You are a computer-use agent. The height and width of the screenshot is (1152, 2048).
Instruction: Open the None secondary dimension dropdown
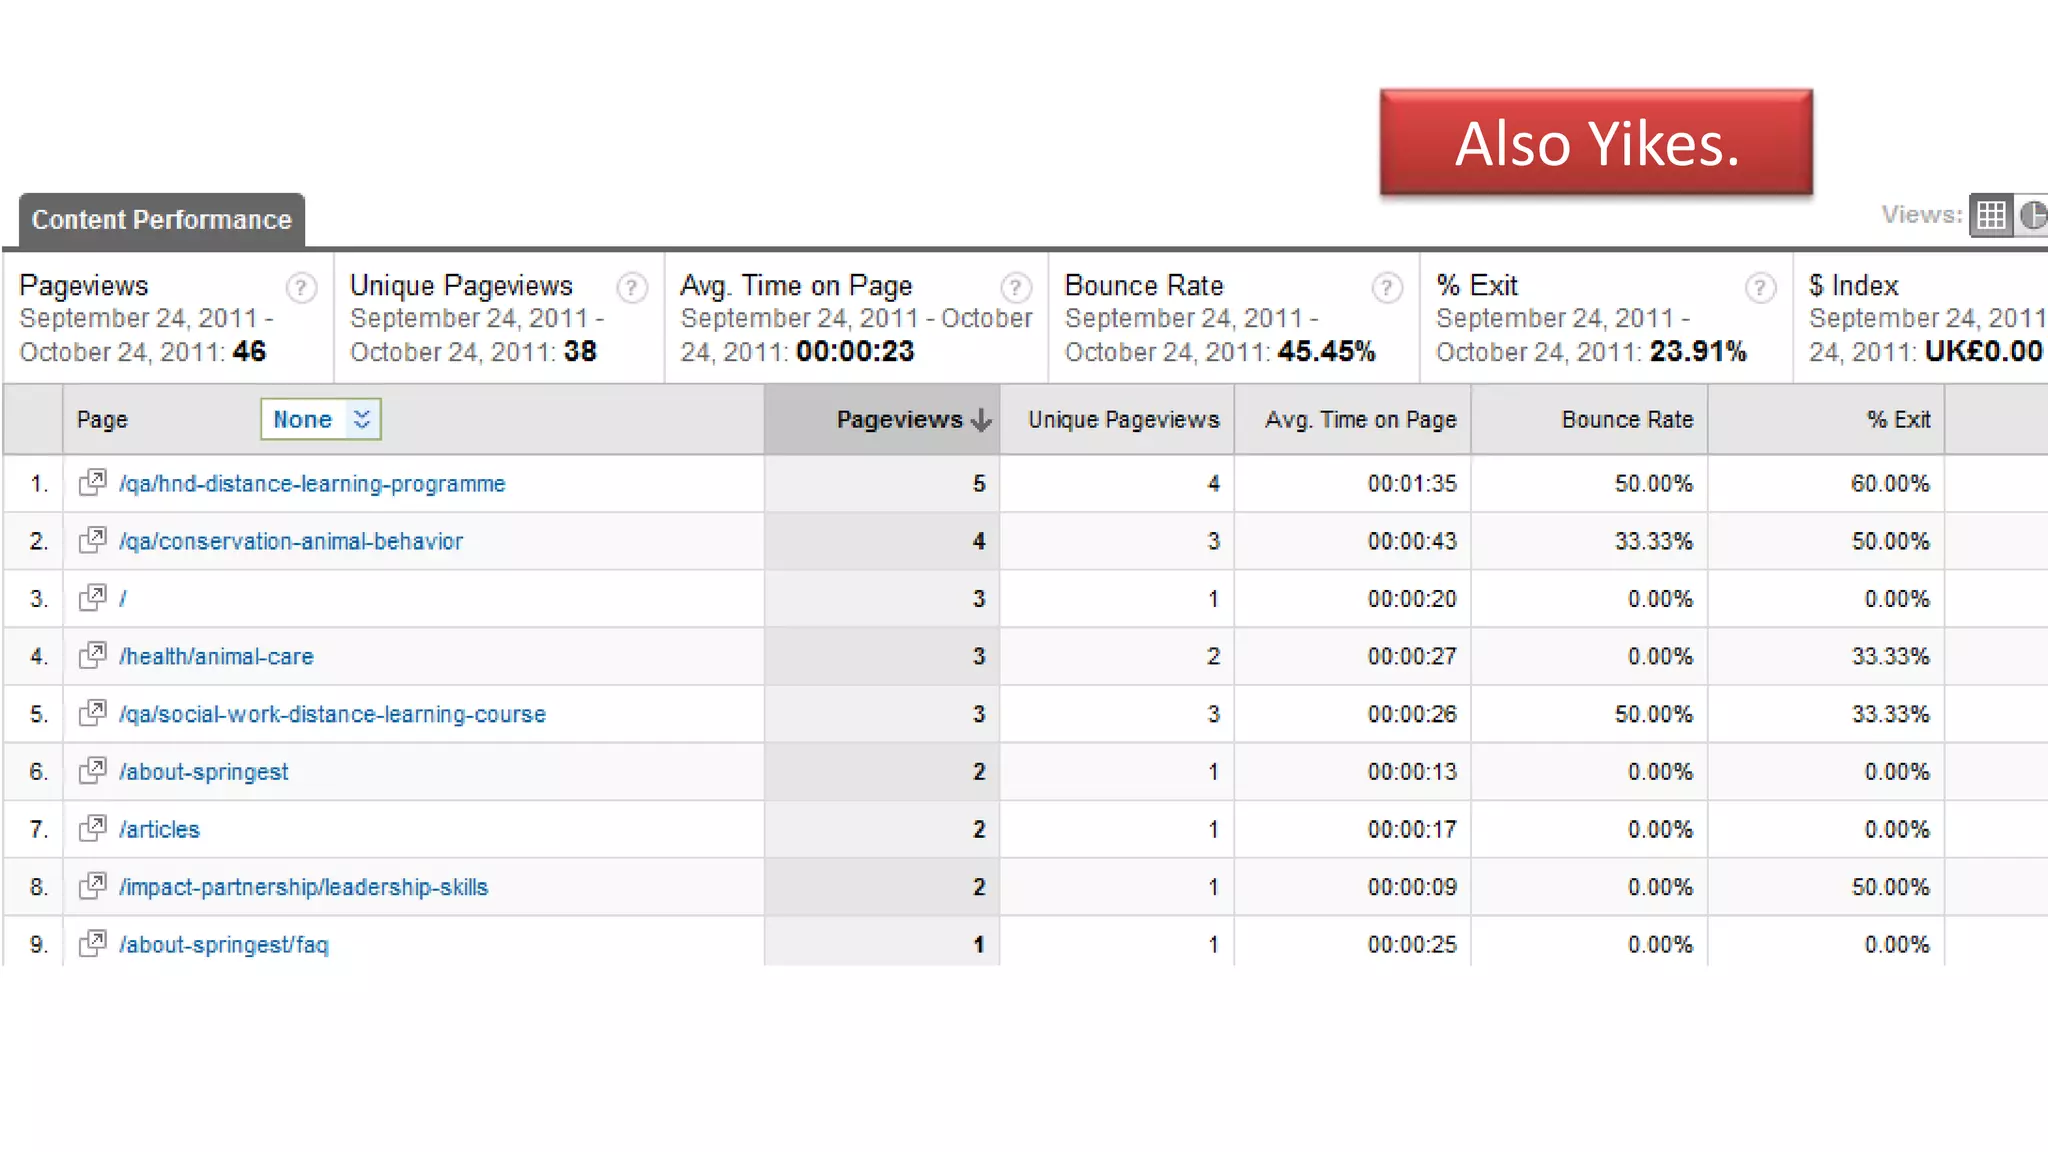pyautogui.click(x=320, y=419)
